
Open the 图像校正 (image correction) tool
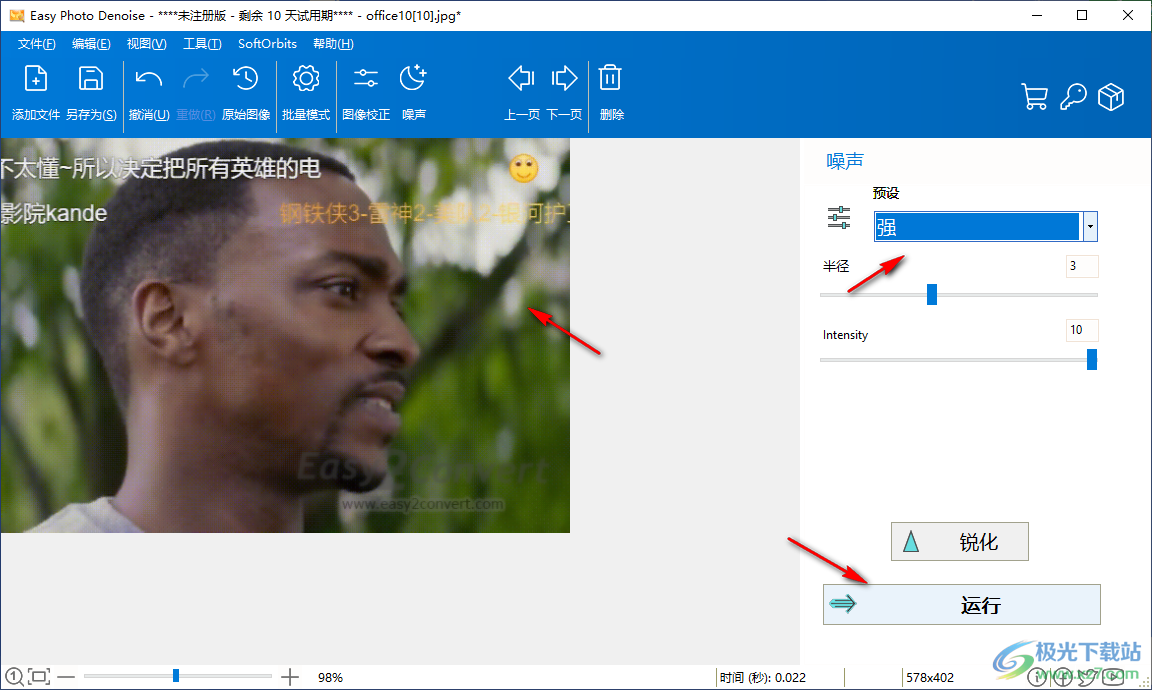[x=366, y=79]
